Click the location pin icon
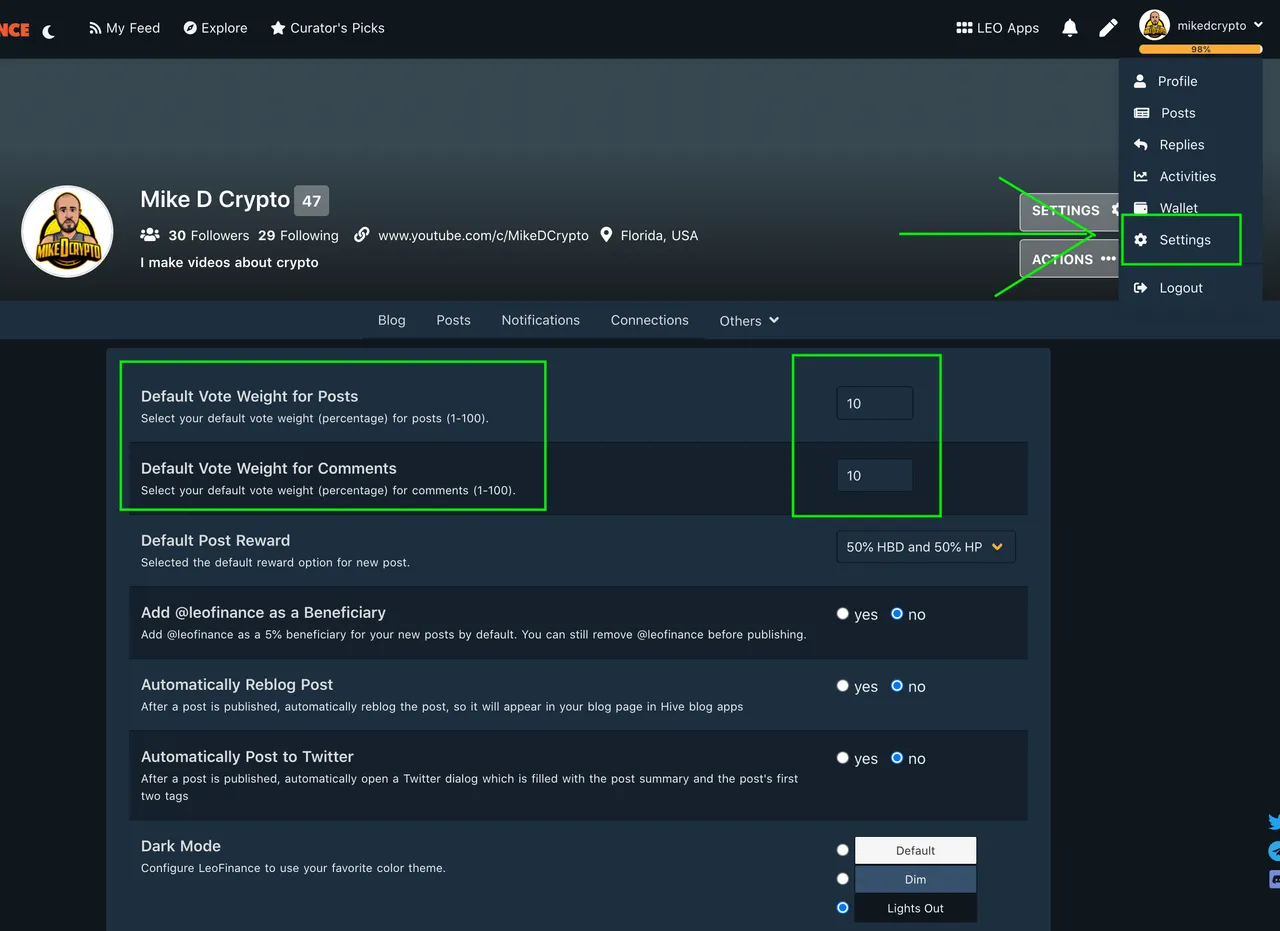Image resolution: width=1280 pixels, height=931 pixels. [x=606, y=235]
